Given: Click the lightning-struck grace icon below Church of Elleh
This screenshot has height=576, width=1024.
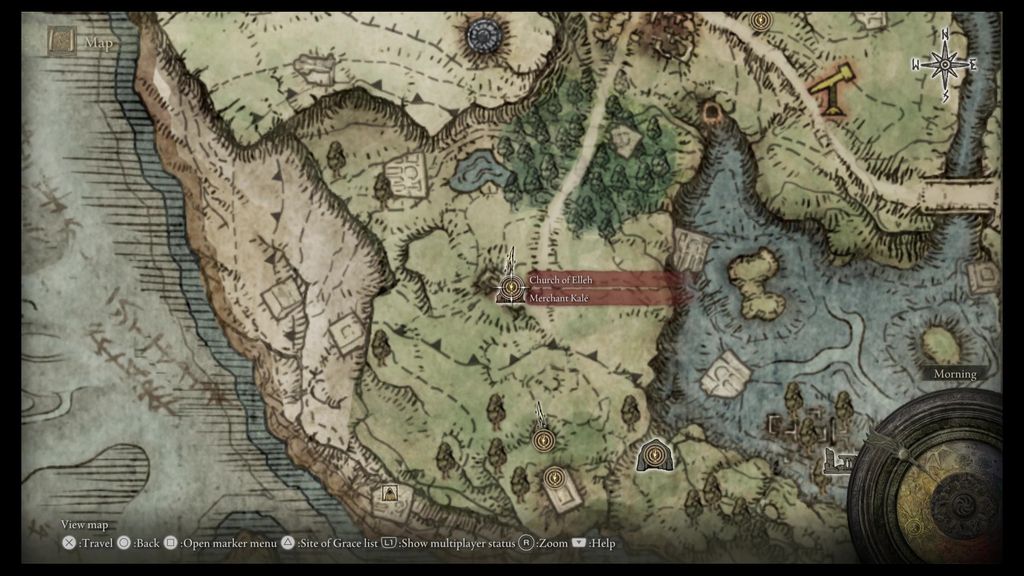Looking at the screenshot, I should pos(543,441).
